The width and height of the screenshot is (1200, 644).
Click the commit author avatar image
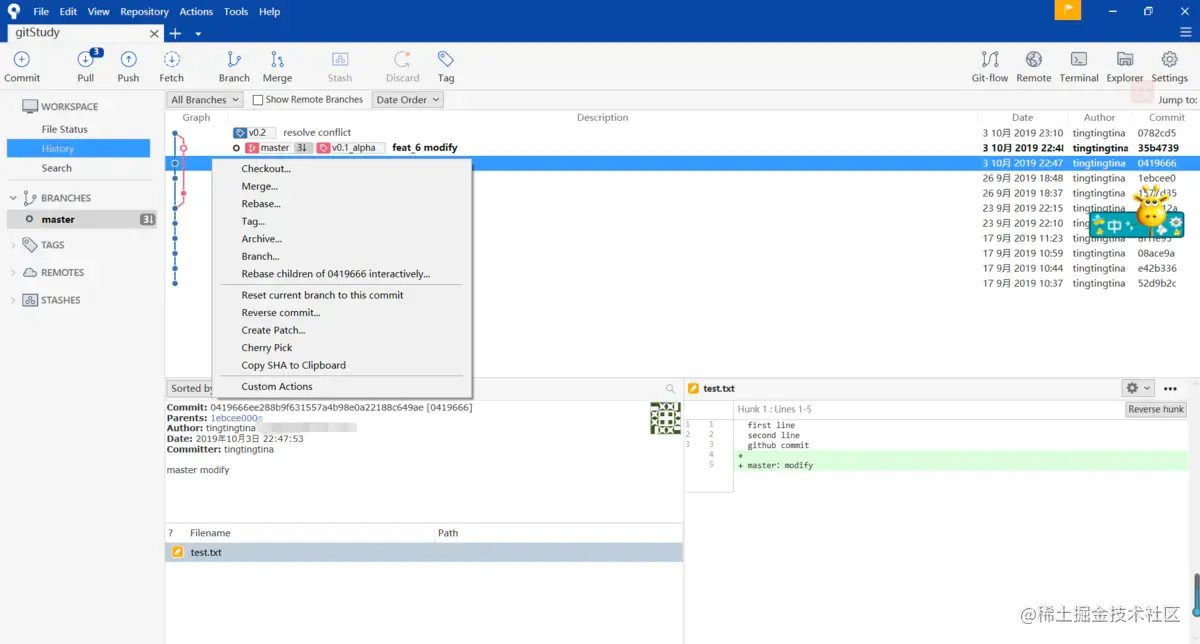(x=665, y=418)
